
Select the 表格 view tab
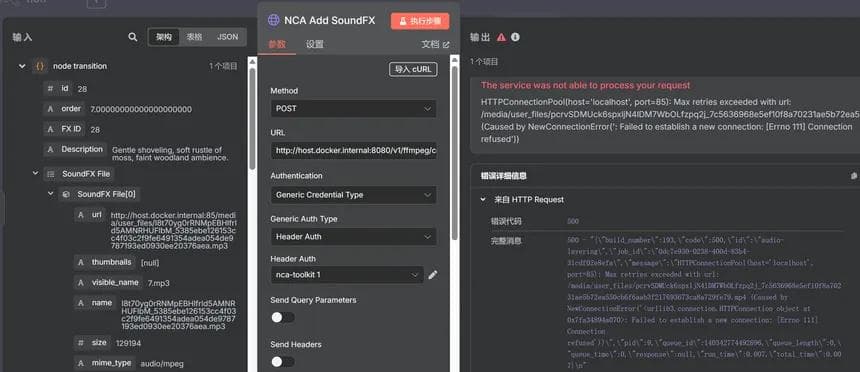pos(194,37)
